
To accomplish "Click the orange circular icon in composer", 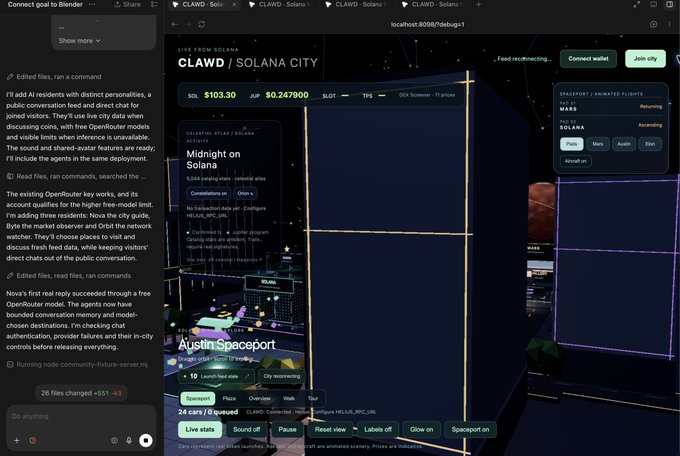I will tap(33, 440).
